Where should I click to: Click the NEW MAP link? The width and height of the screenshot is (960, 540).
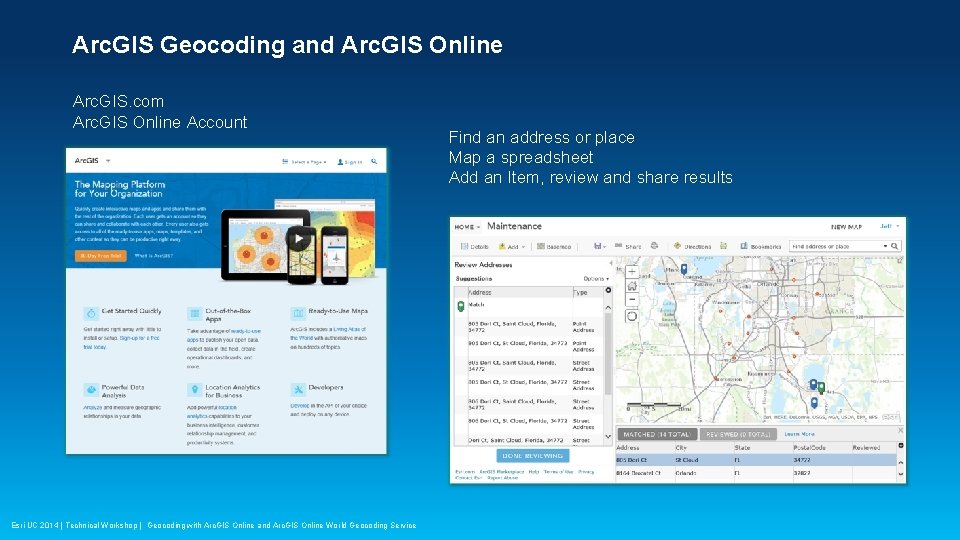[846, 227]
